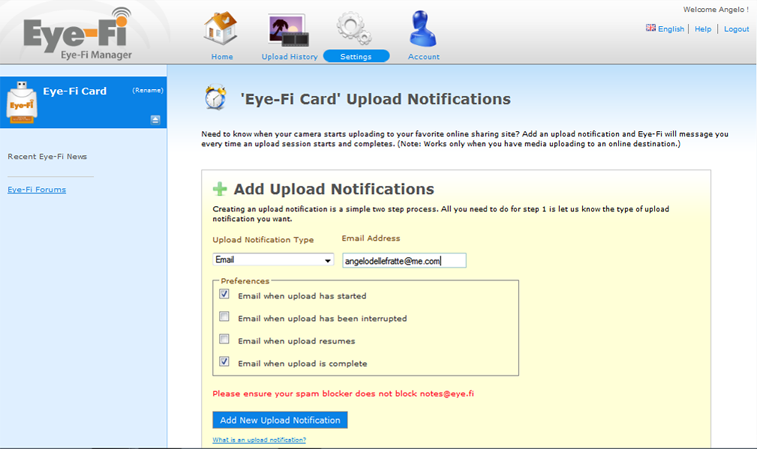Open the Help link

[703, 29]
